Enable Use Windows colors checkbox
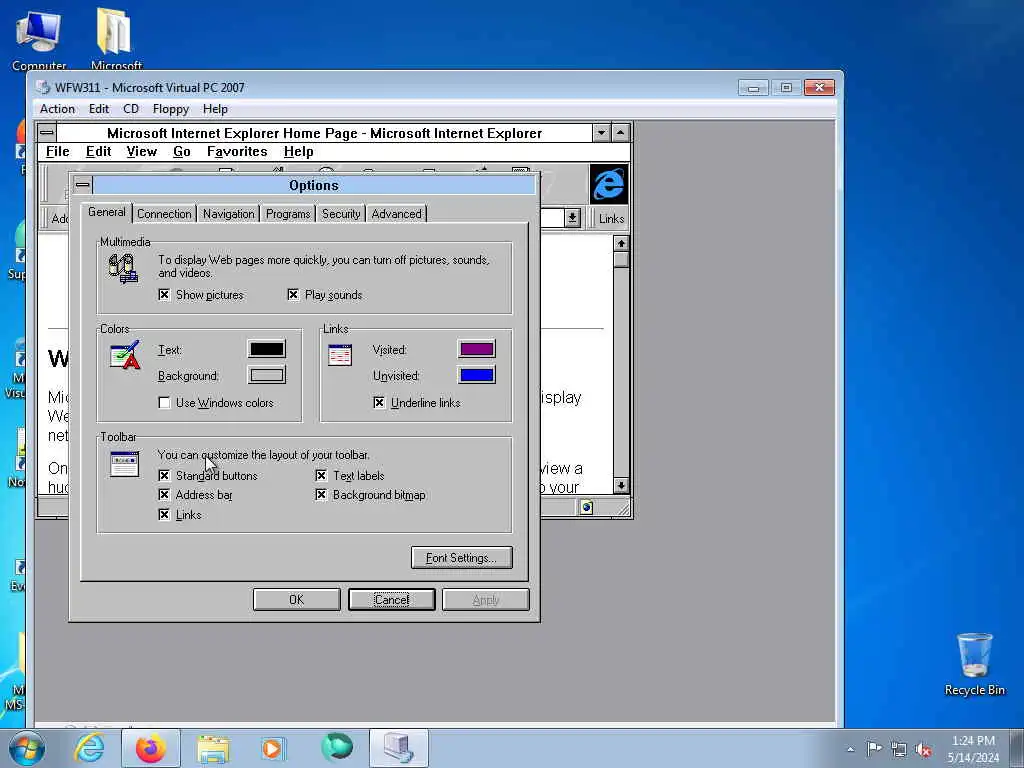The image size is (1024, 768). click(165, 402)
